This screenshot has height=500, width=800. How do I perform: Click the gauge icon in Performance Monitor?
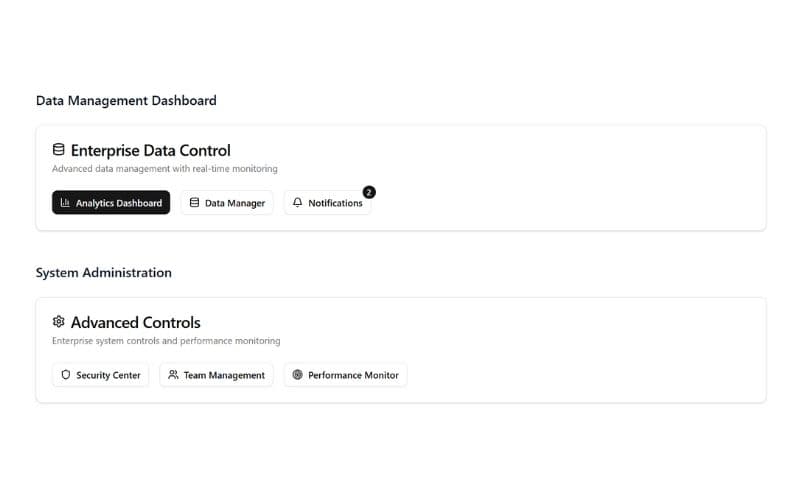[297, 375]
